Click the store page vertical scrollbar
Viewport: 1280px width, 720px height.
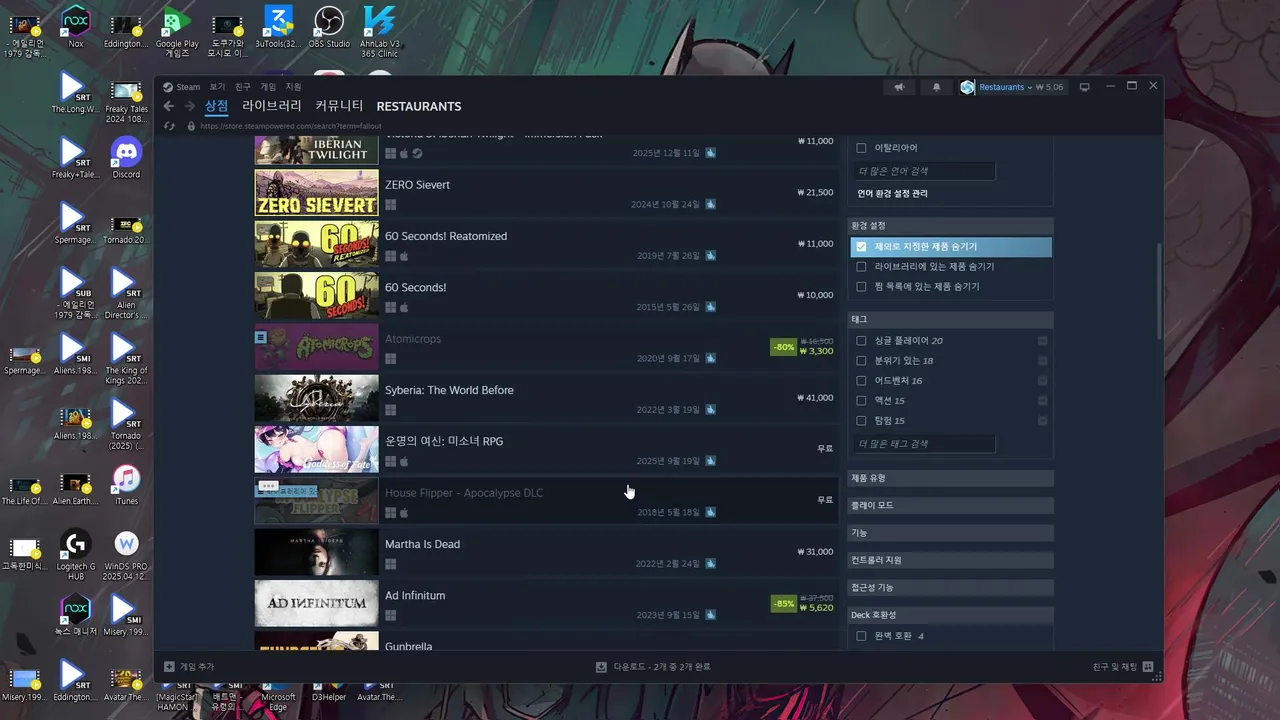(x=1159, y=290)
